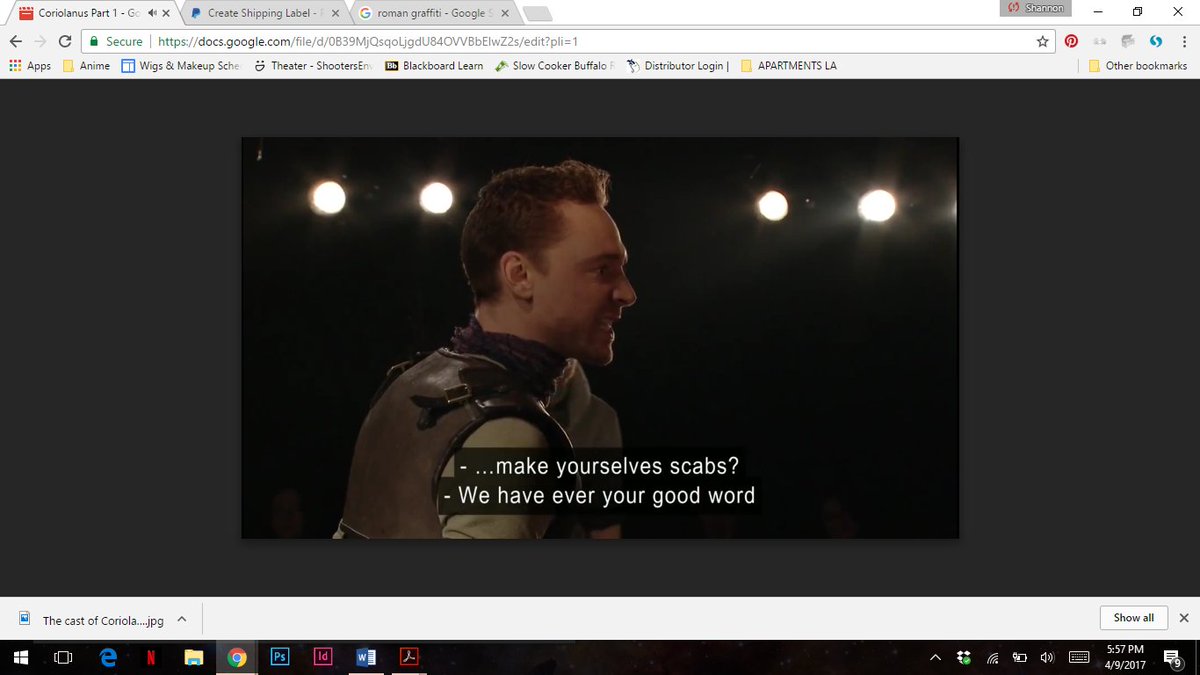Open Distributor Login bookmark

pyautogui.click(x=678, y=66)
